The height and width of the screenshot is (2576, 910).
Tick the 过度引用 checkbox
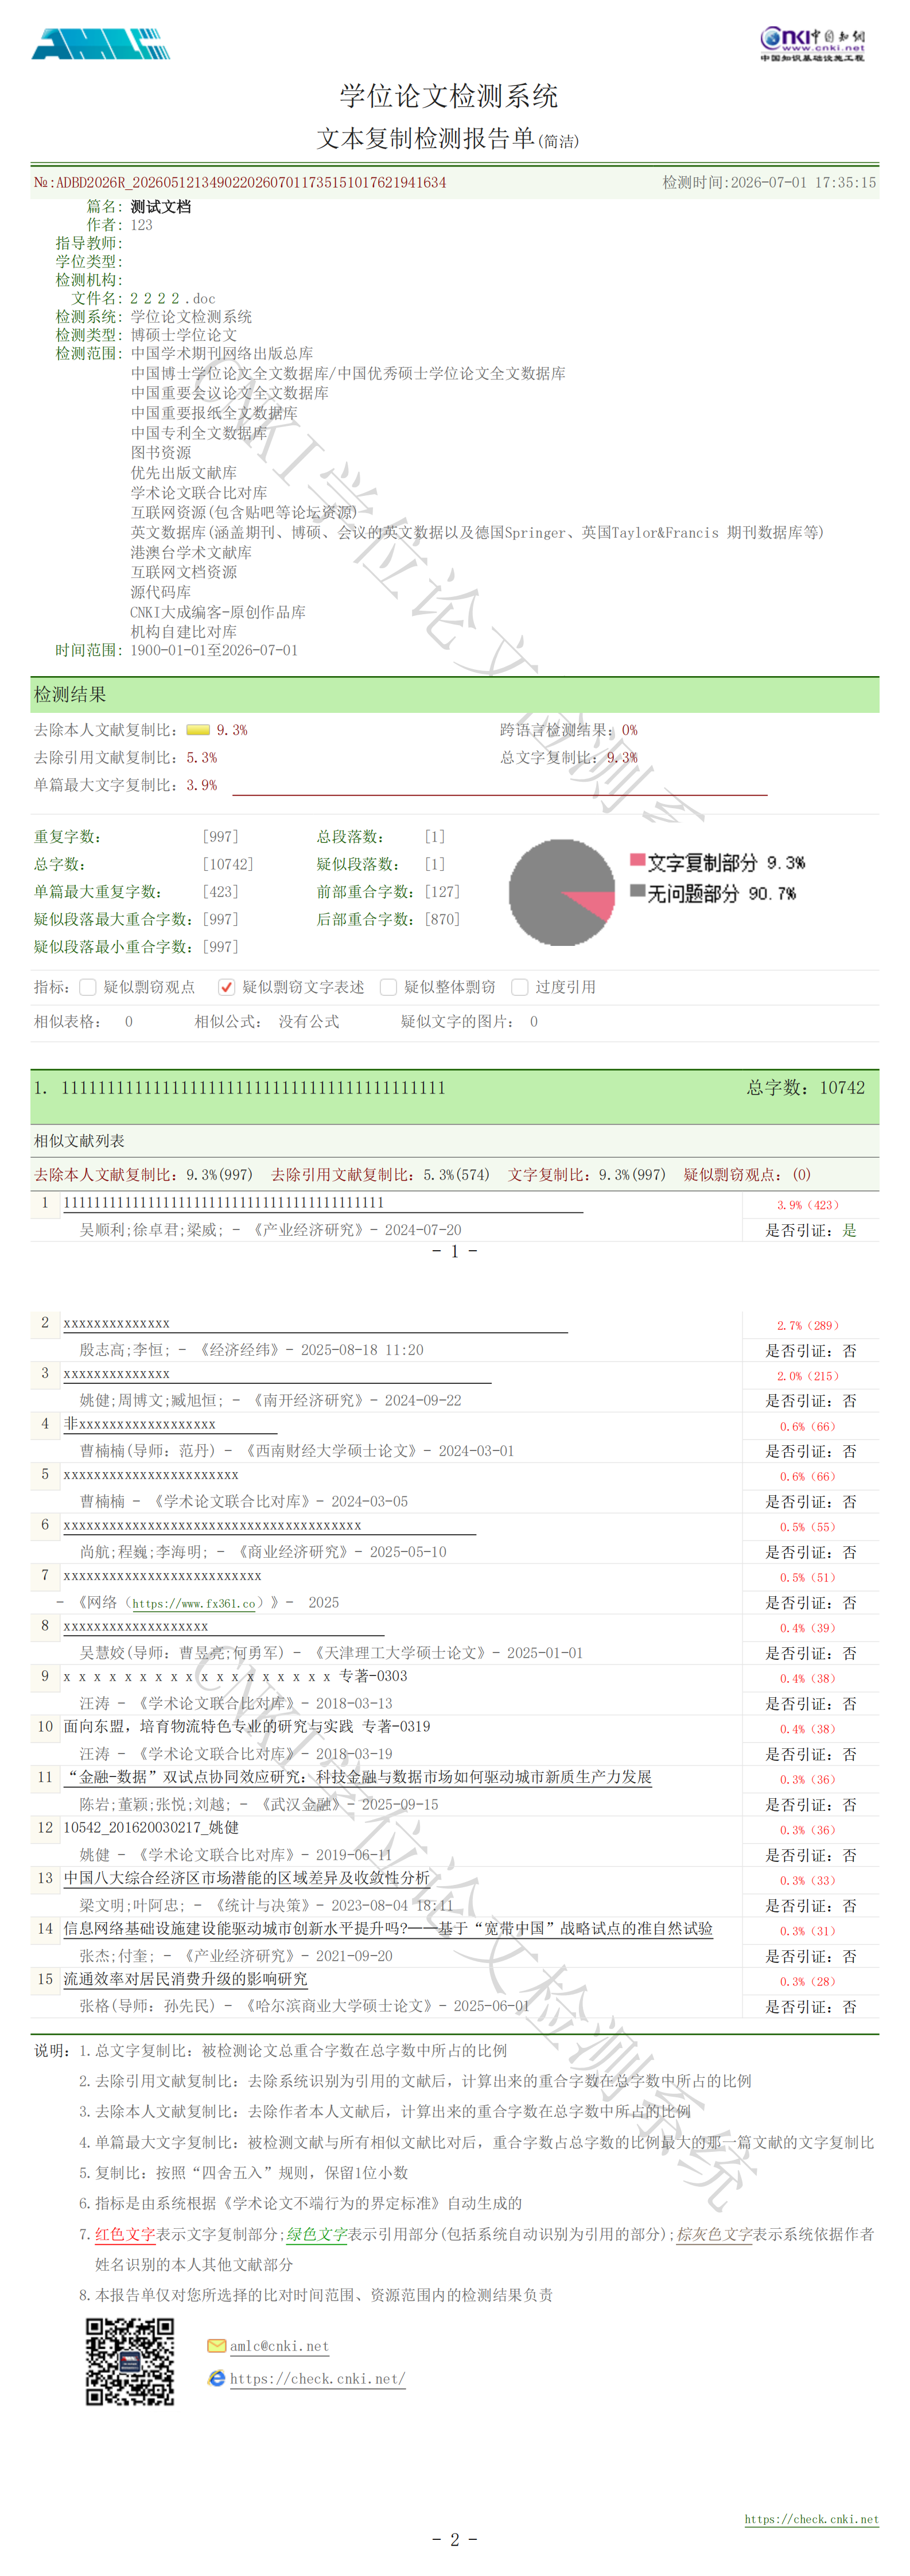pos(519,987)
